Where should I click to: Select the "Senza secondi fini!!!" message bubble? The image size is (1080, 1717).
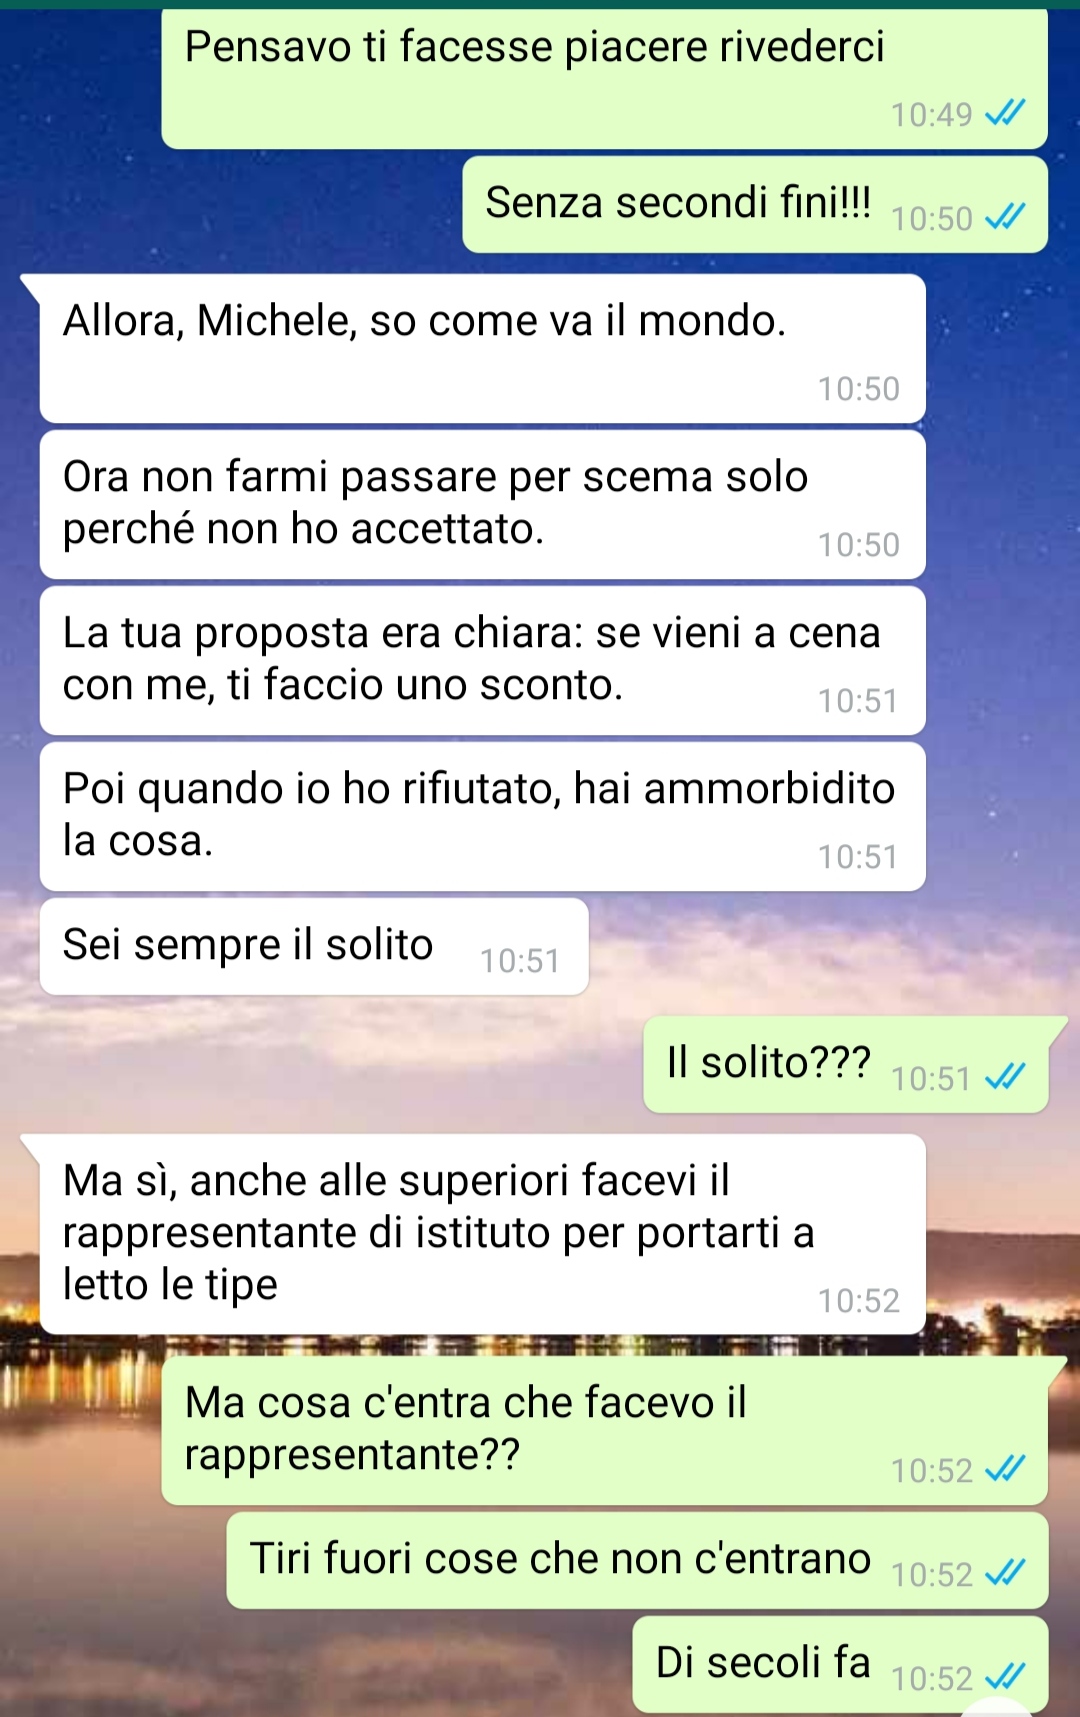click(x=755, y=204)
